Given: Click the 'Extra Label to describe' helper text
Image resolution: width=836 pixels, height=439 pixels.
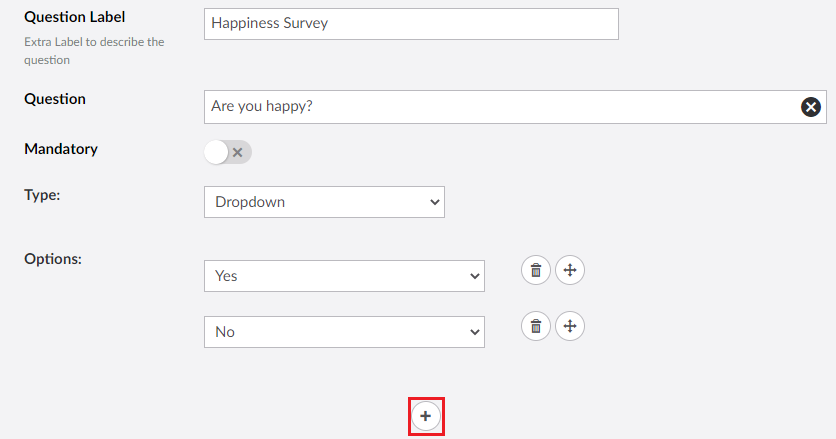Looking at the screenshot, I should [94, 42].
